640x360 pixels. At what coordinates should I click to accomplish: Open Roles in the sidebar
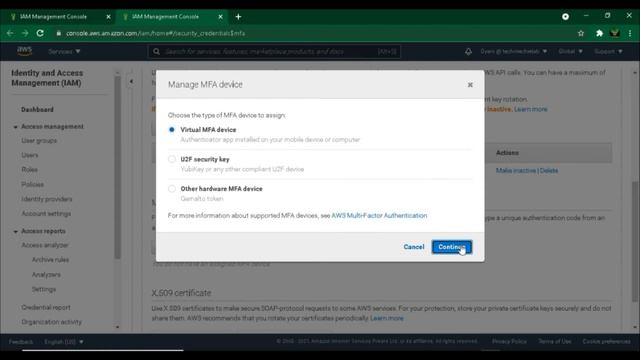pos(29,169)
